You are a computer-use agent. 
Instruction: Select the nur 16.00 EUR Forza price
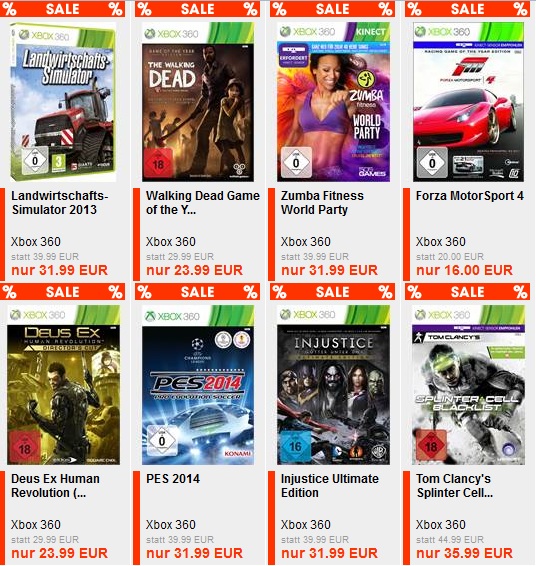pos(464,270)
